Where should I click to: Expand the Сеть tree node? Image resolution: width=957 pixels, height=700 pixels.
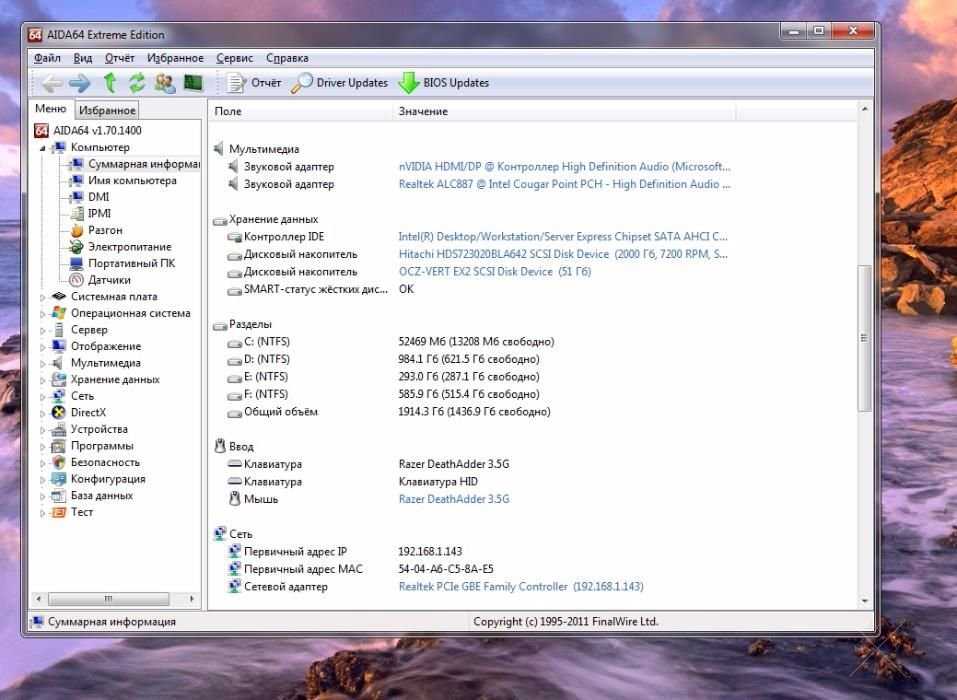click(43, 397)
